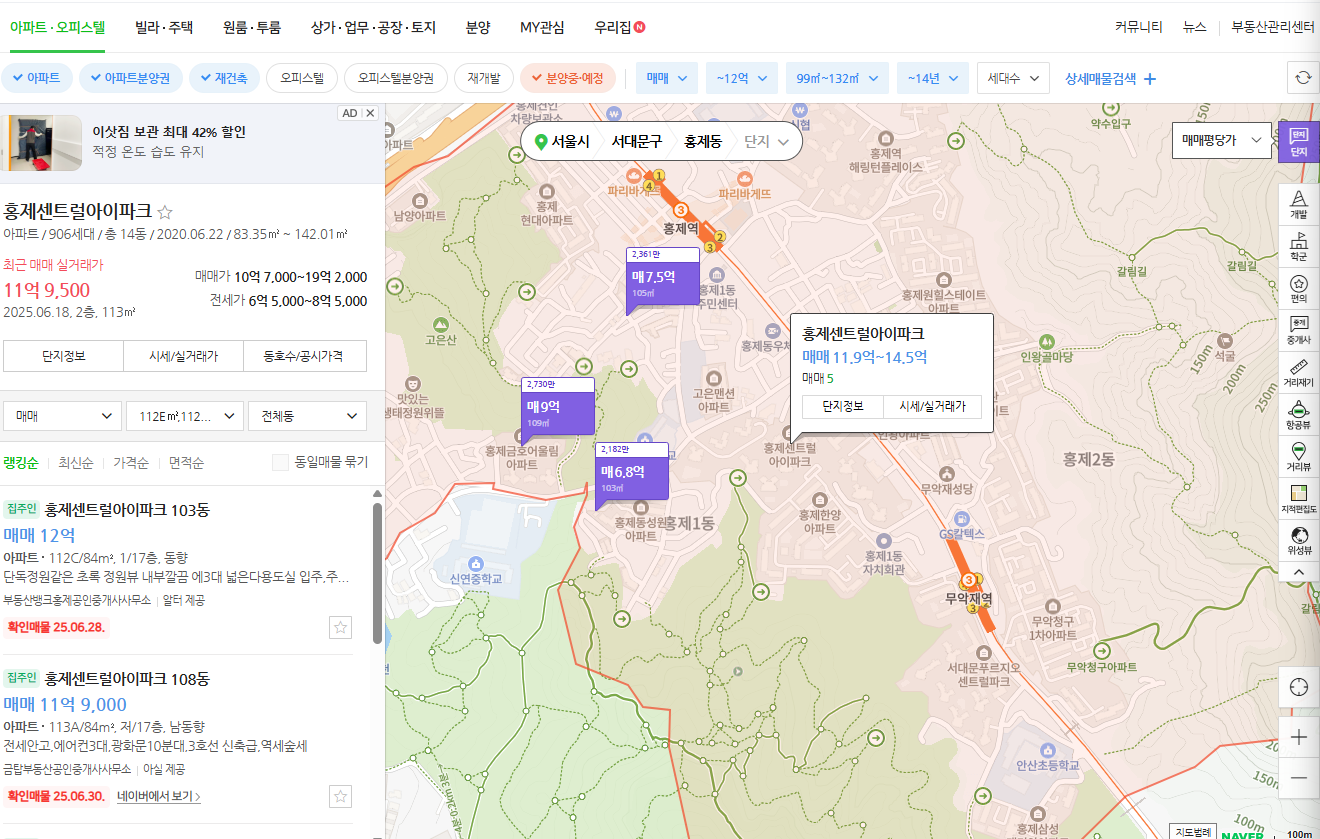Switch to 위성뷰 satellite view
This screenshot has width=1320, height=839.
pos(1299,539)
